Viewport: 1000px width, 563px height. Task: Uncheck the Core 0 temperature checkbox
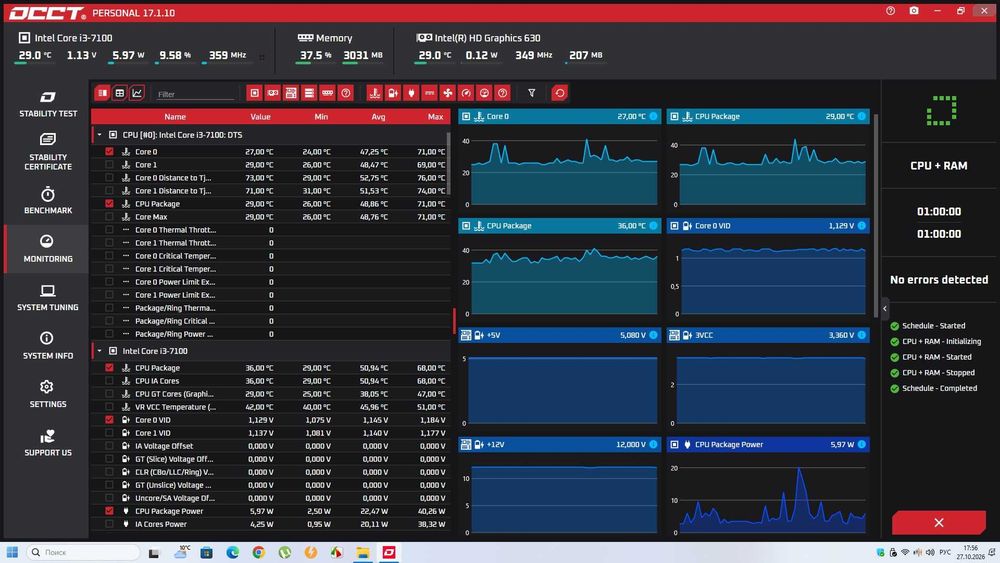[x=109, y=152]
